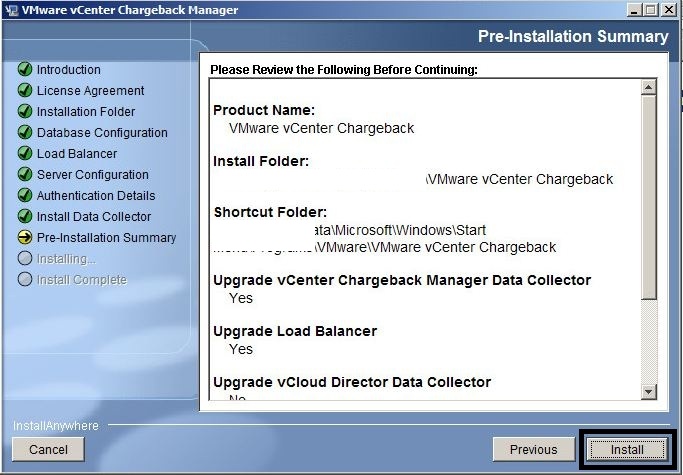Cancel the installation wizard
This screenshot has width=683, height=475.
48,450
